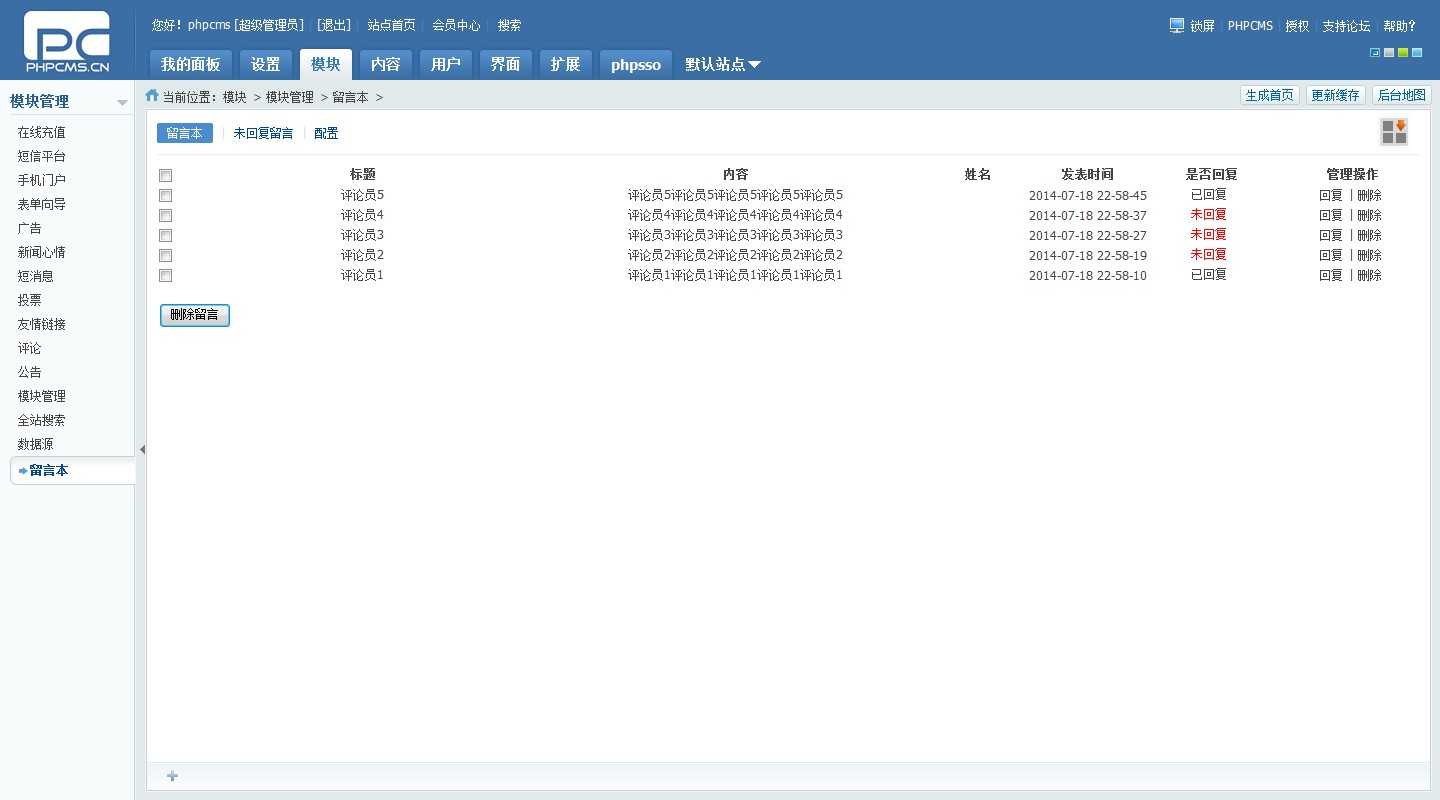
Task: Click 回复 for the 评论员4 row
Action: coord(1330,215)
